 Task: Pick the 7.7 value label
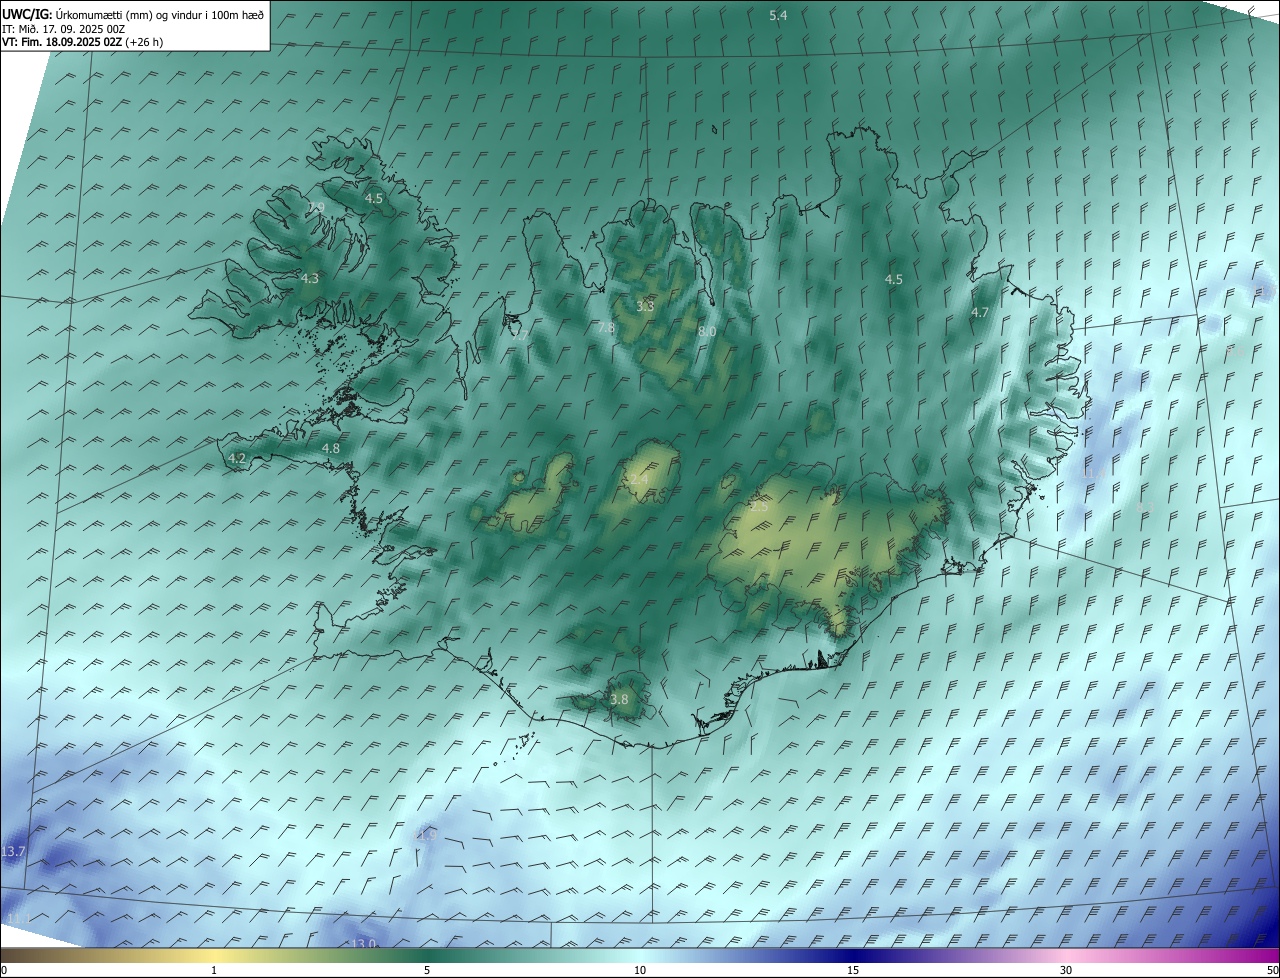pos(519,335)
